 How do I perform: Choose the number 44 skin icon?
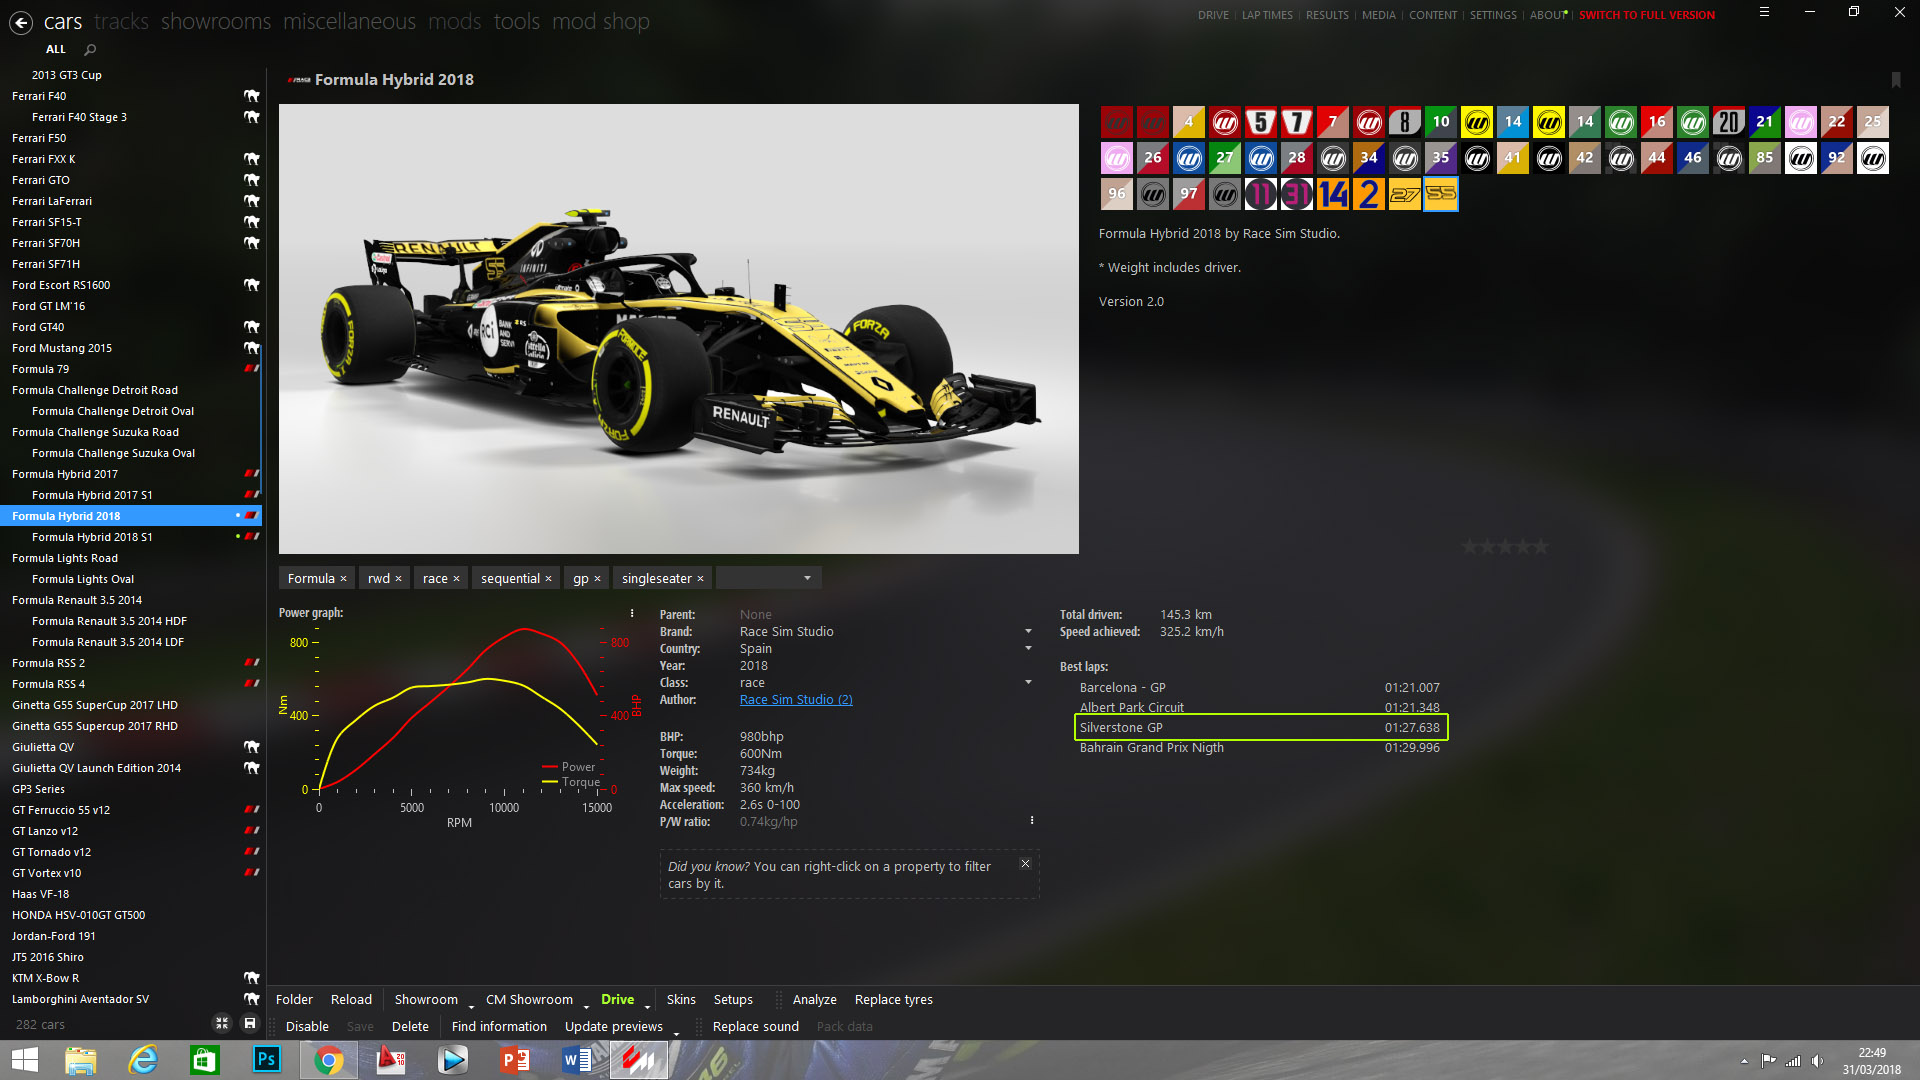click(1657, 158)
